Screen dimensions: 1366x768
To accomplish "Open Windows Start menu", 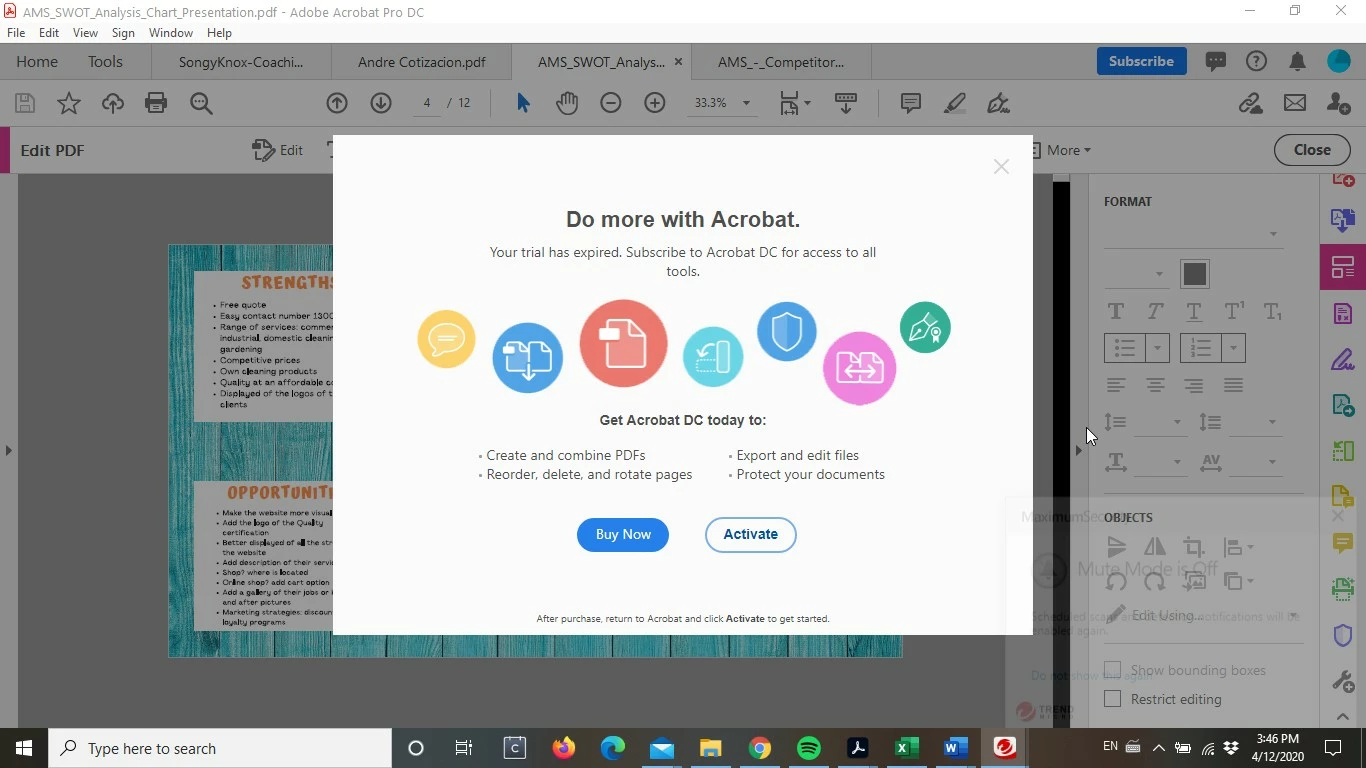I will coord(24,748).
